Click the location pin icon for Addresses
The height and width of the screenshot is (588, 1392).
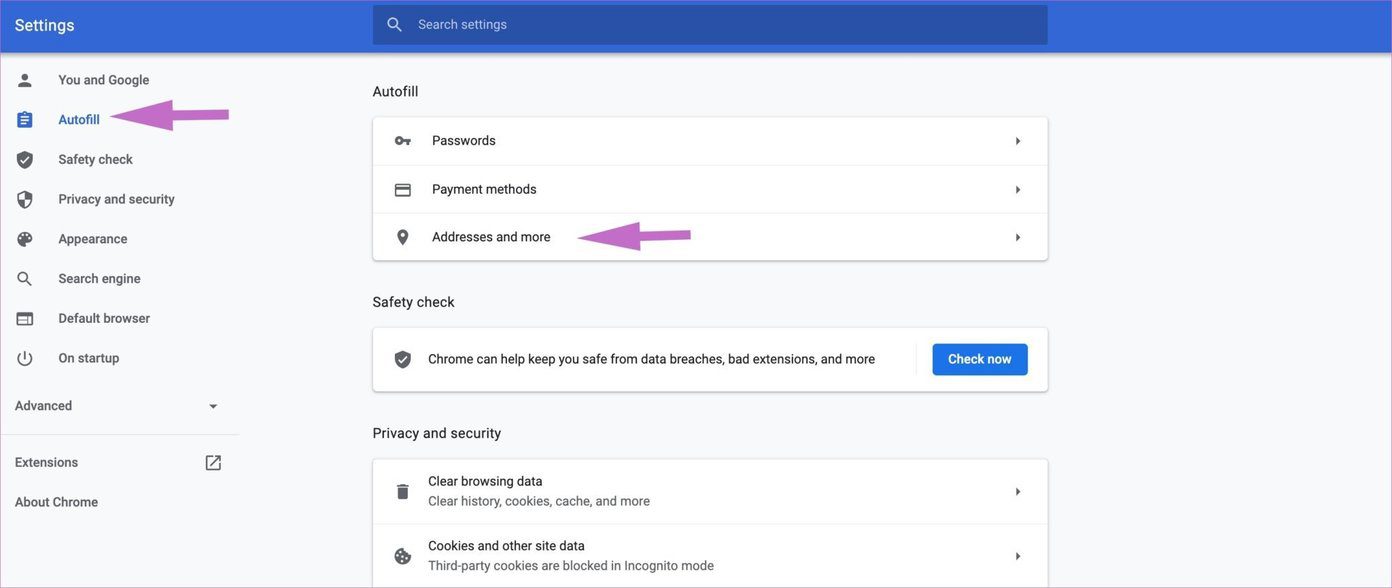(403, 238)
